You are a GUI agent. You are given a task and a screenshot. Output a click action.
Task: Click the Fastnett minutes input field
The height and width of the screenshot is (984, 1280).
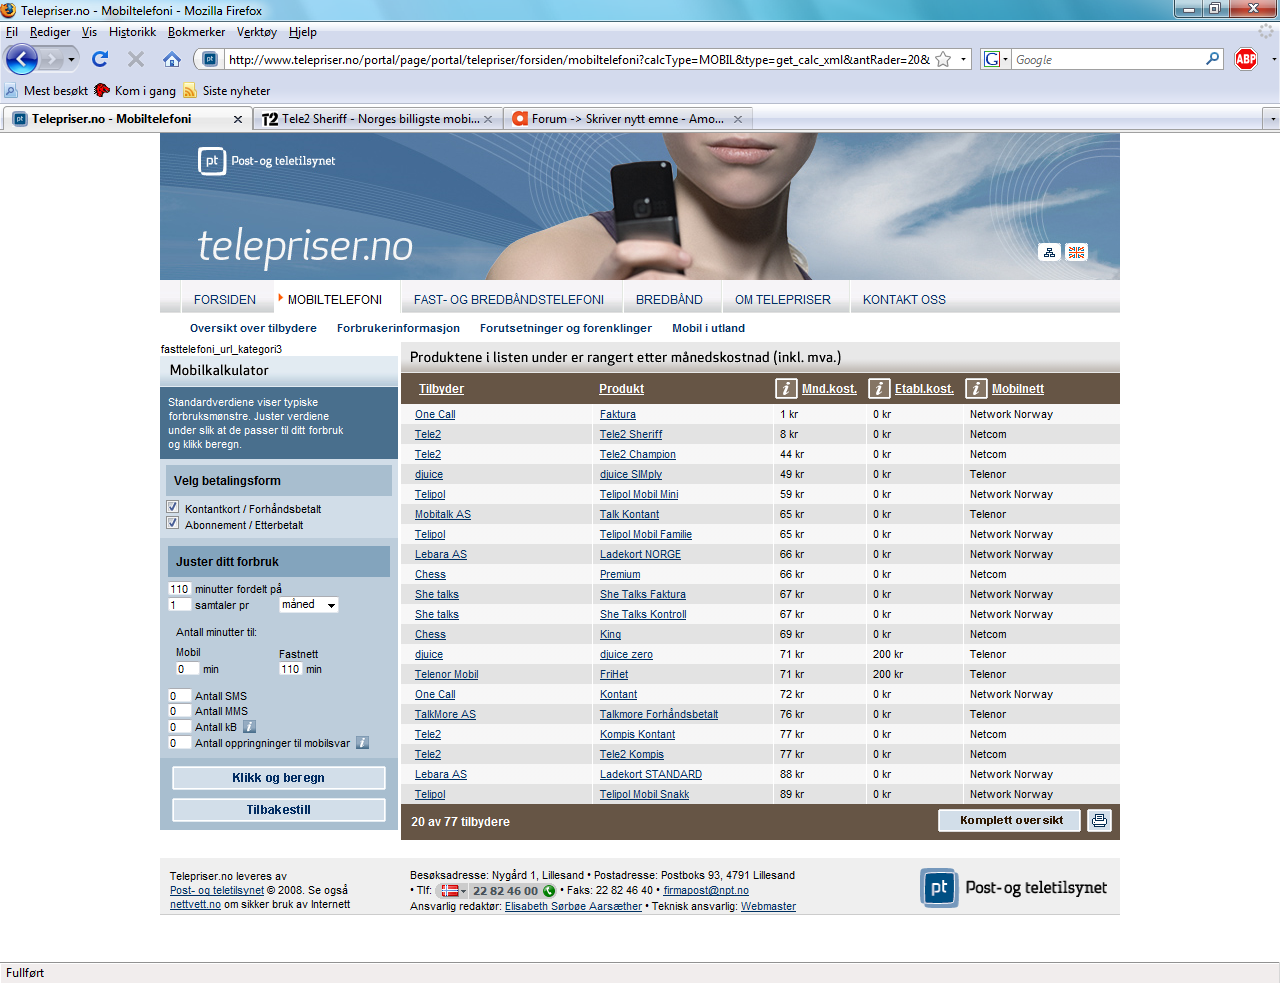click(290, 669)
